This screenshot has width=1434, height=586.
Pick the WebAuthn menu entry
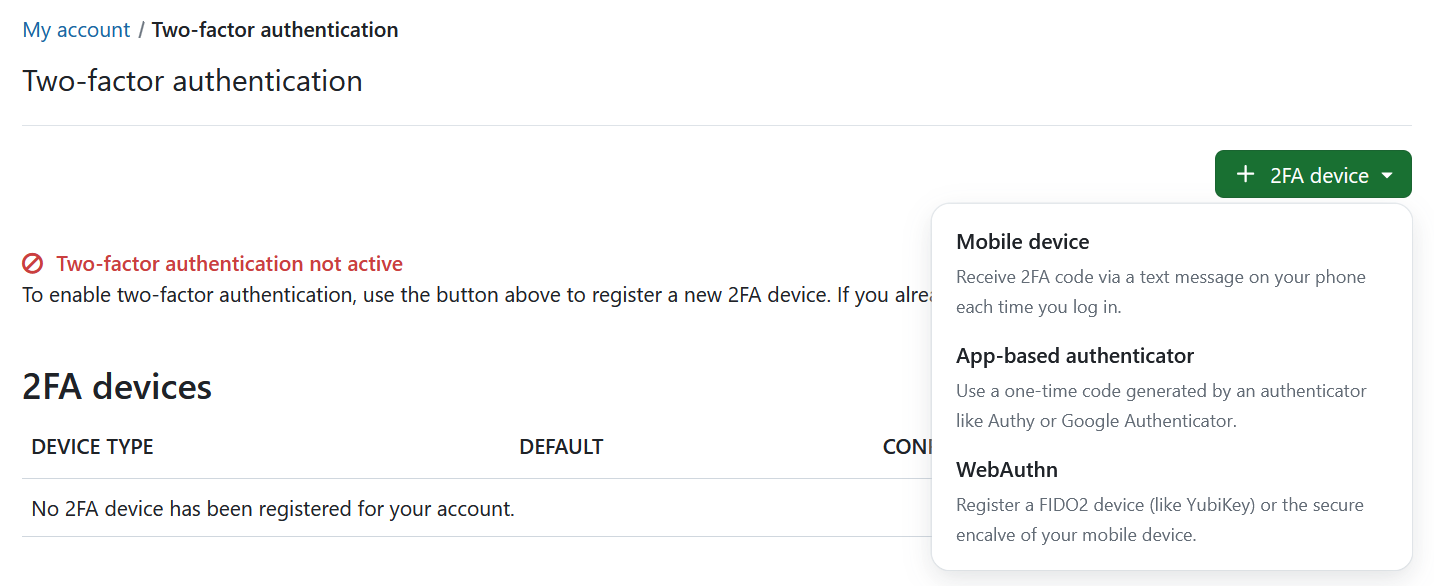[1006, 470]
